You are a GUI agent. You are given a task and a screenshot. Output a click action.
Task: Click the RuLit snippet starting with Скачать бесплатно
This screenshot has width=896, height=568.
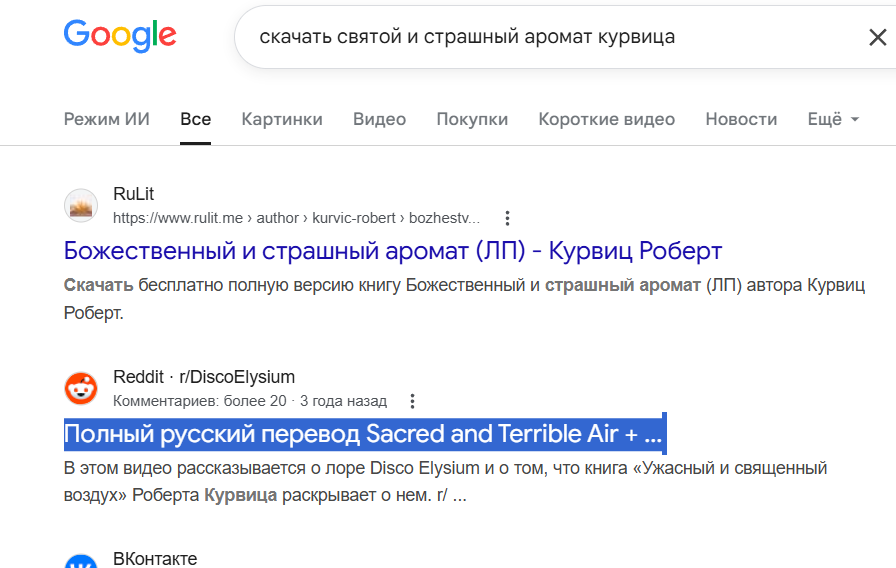(464, 298)
